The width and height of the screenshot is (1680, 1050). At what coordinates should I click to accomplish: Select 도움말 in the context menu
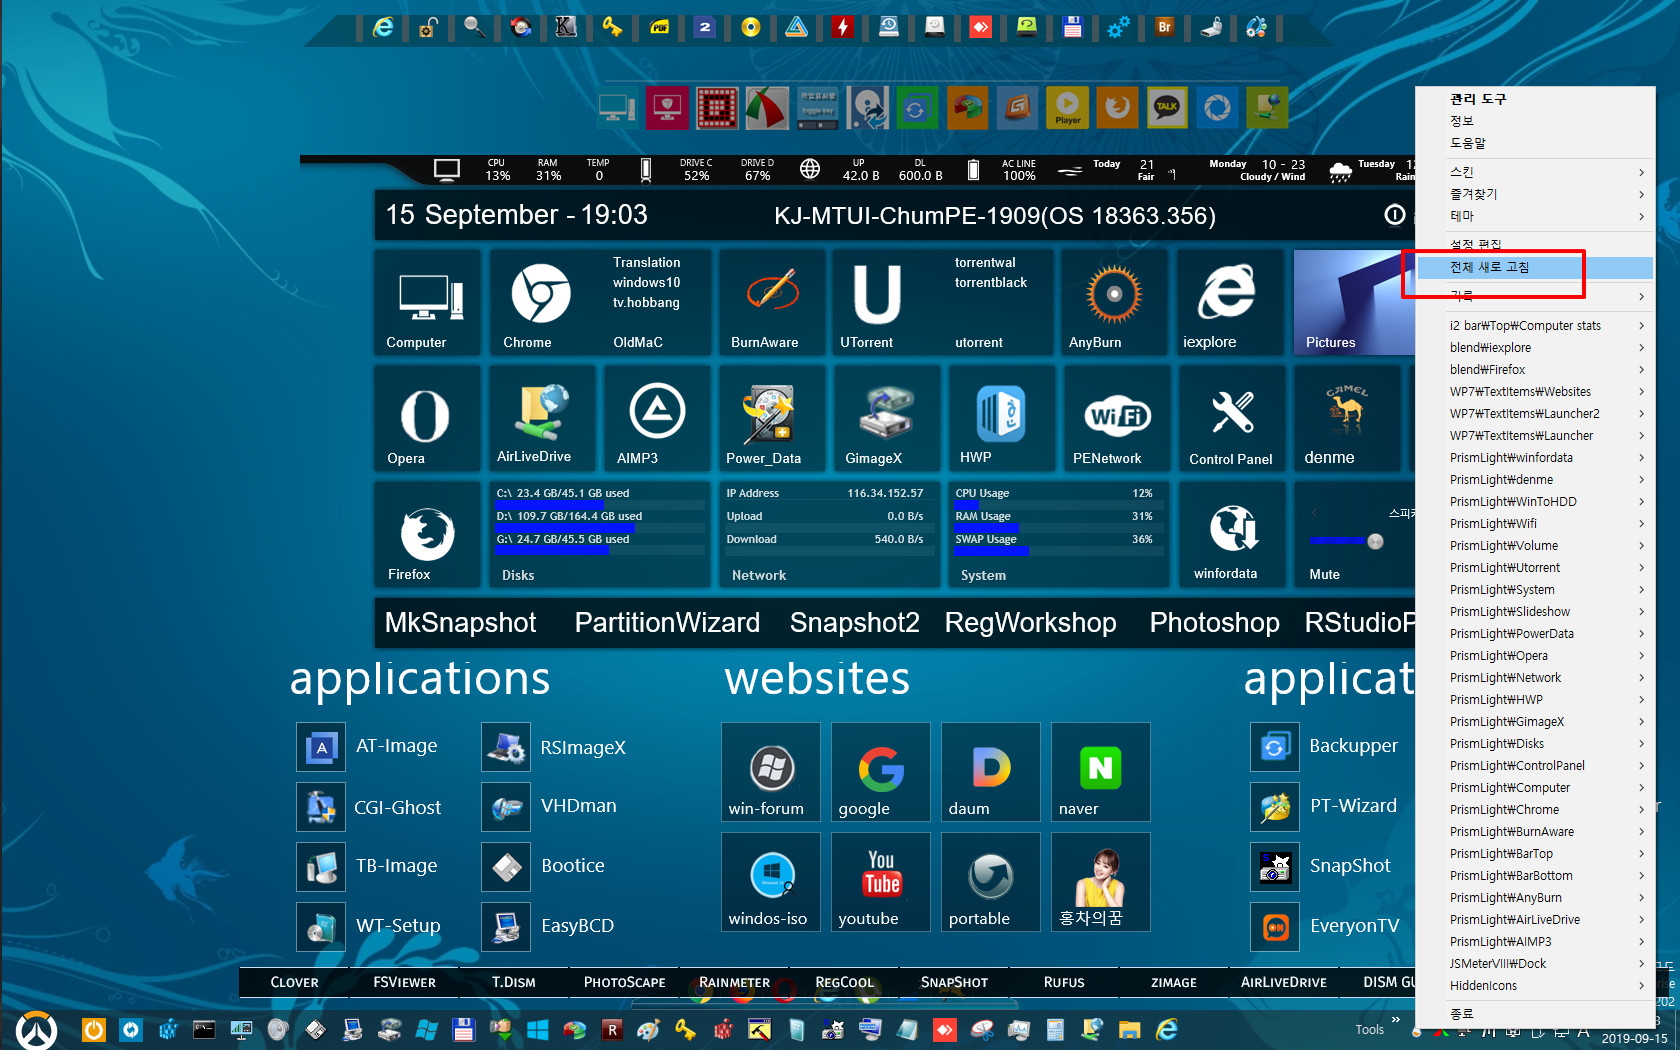(1535, 143)
